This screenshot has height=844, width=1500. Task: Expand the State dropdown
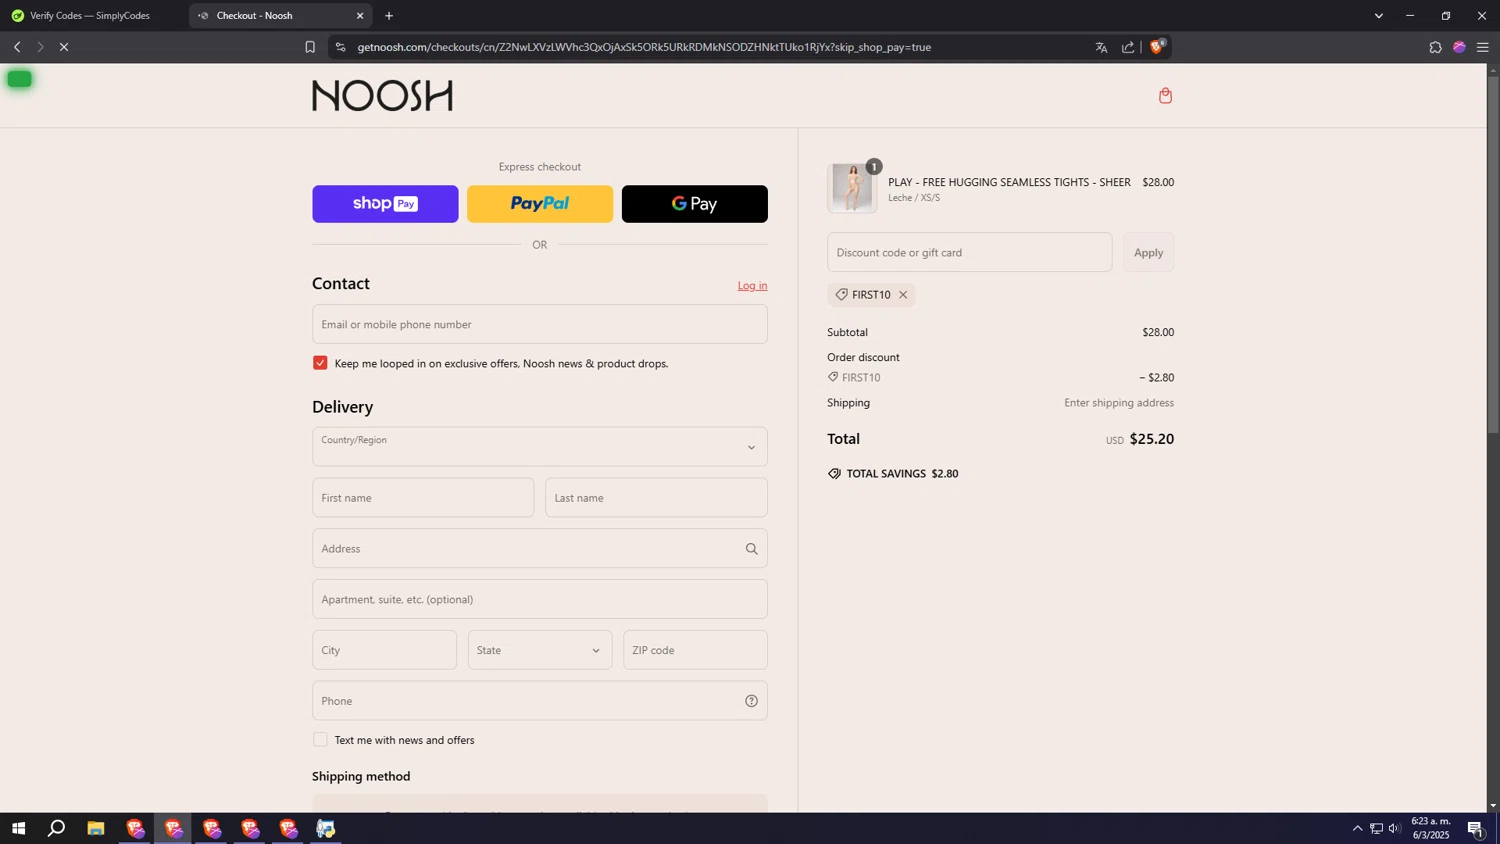540,650
